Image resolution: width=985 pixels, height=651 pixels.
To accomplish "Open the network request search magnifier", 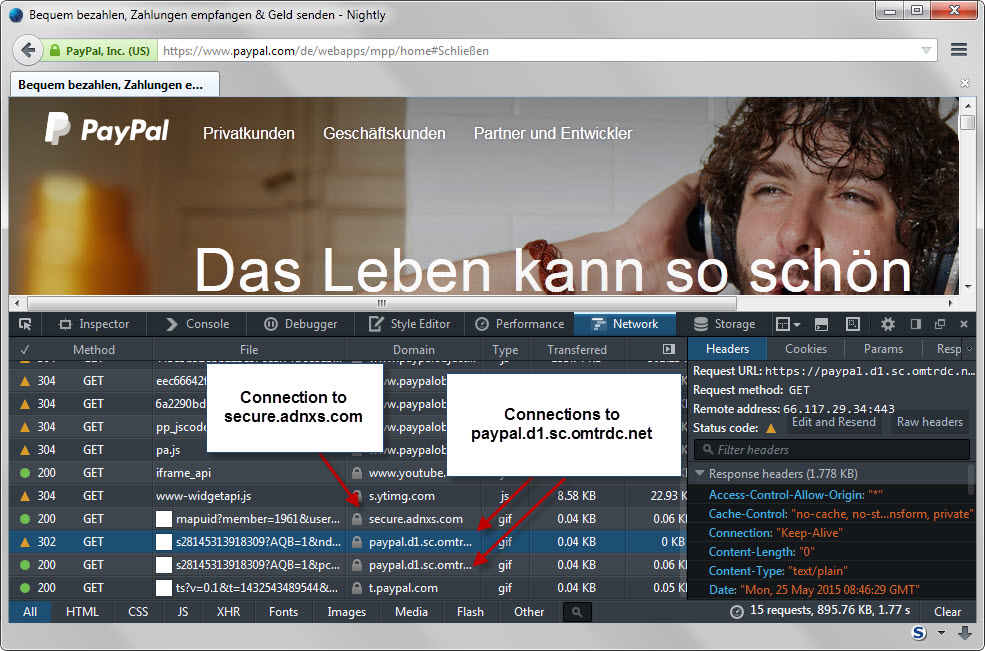I will point(577,612).
